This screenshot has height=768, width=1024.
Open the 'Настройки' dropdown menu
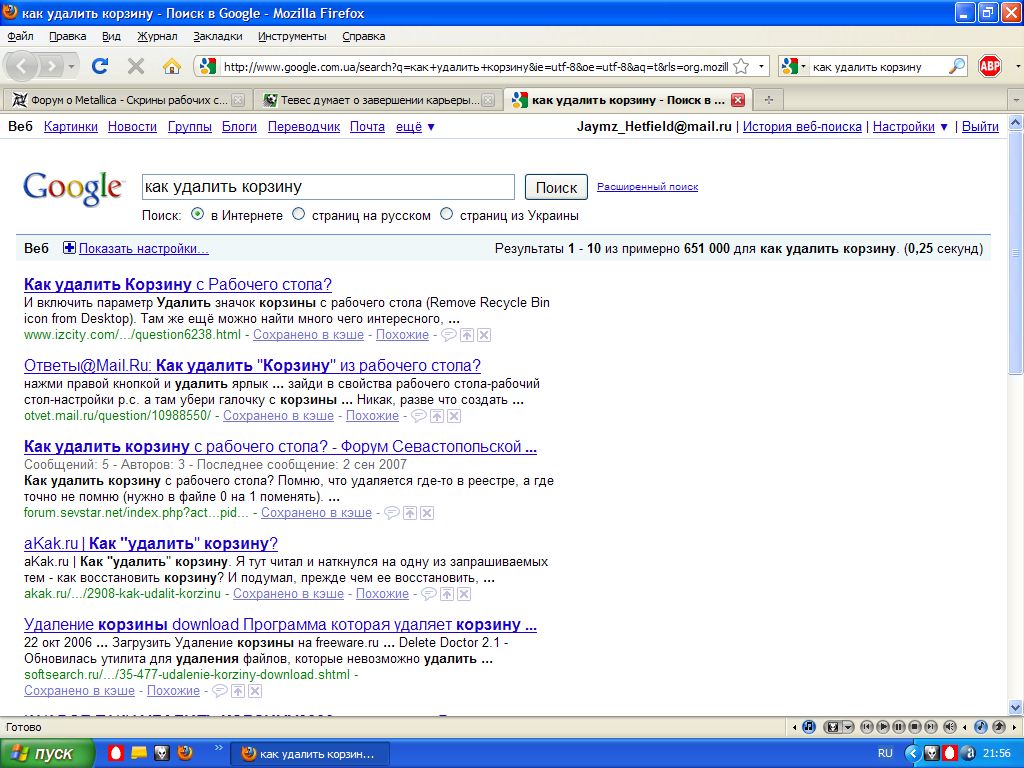point(910,127)
